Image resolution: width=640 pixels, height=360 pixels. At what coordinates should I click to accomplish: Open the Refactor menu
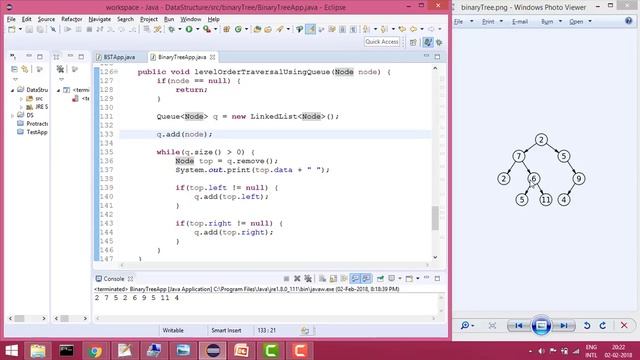(71, 19)
